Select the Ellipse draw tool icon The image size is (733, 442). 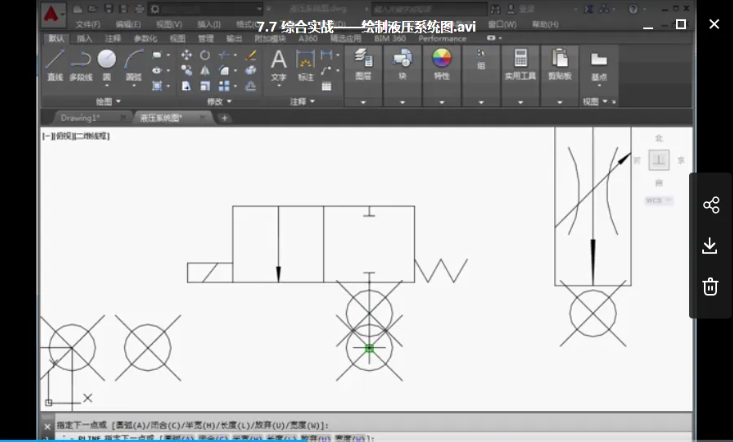point(157,71)
